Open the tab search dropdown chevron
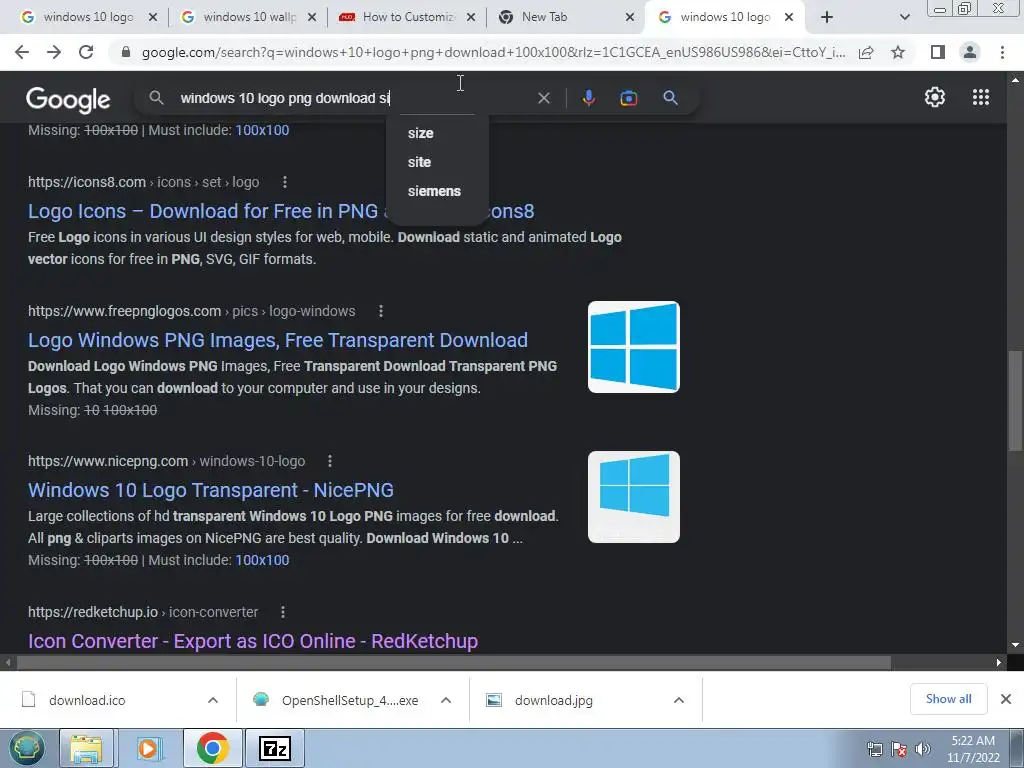This screenshot has height=768, width=1024. pyautogui.click(x=904, y=18)
